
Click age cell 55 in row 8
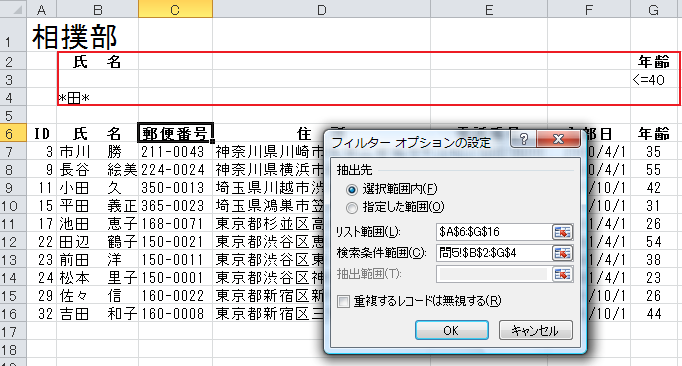654,170
